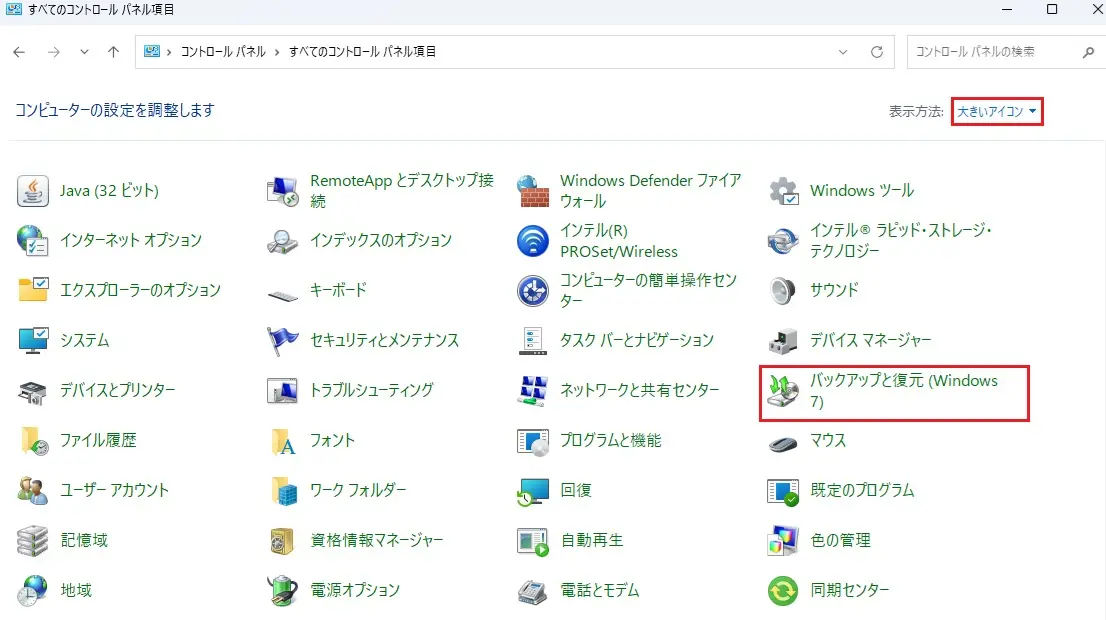Refresh the control panel view
This screenshot has height=620, width=1106.
[x=877, y=52]
